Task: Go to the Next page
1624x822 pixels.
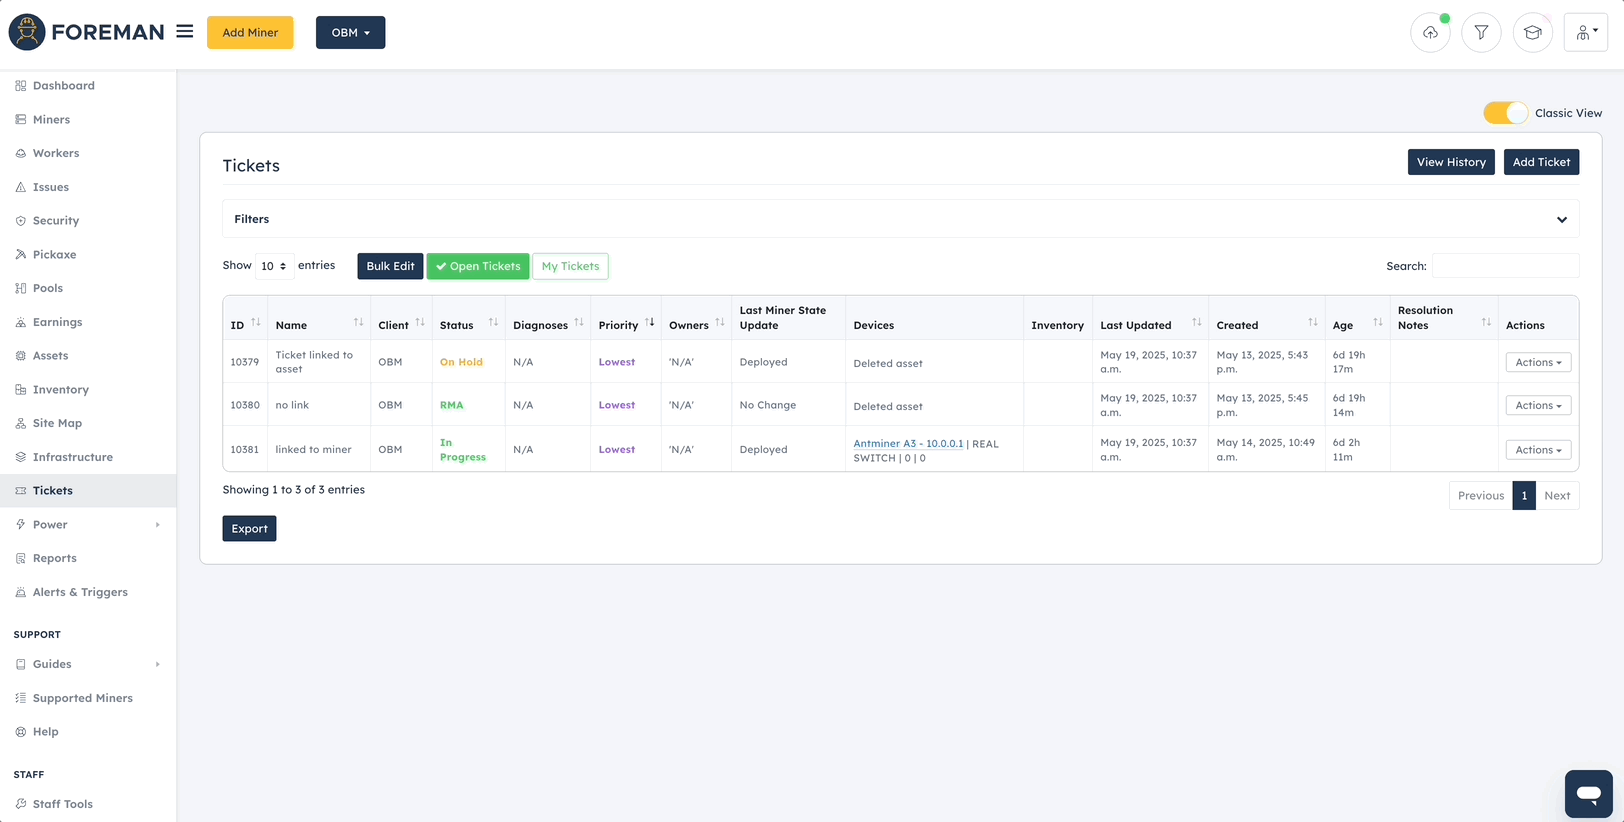Action: [1557, 496]
